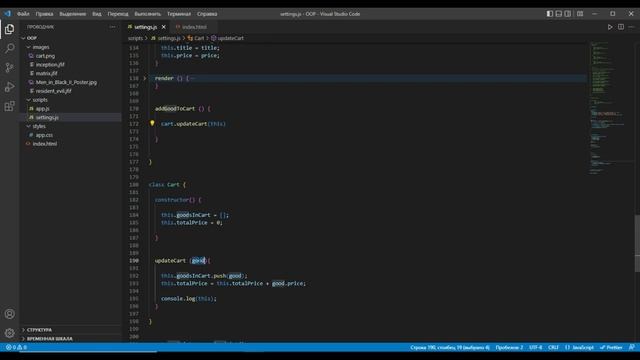The width and height of the screenshot is (640, 360).
Task: Open app.css in file tree
Action: (x=44, y=135)
